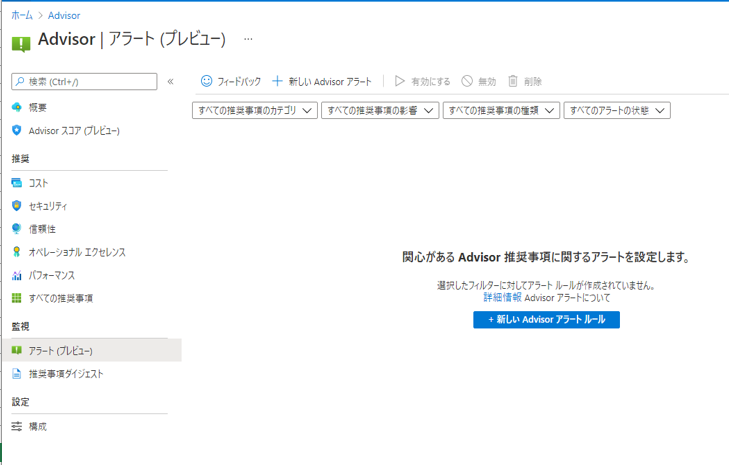Click the セキュリティ shield icon
729x465 pixels.
click(x=17, y=206)
